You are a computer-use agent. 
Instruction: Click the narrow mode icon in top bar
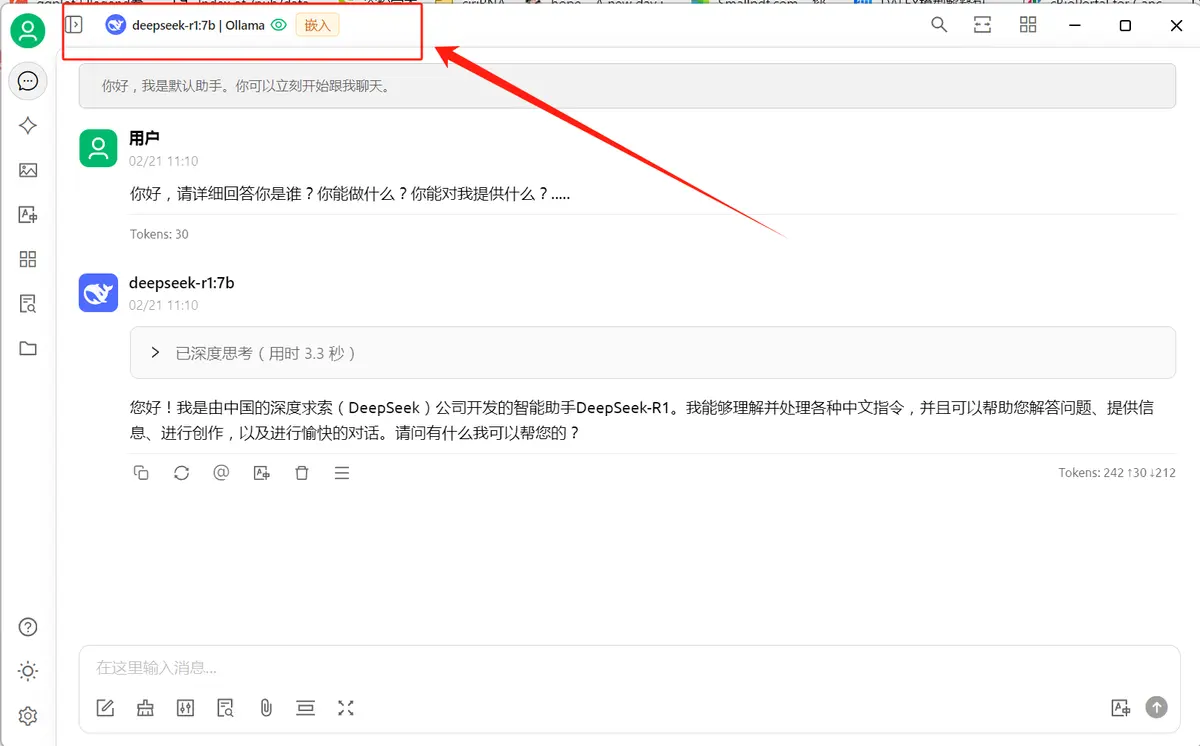tap(983, 25)
